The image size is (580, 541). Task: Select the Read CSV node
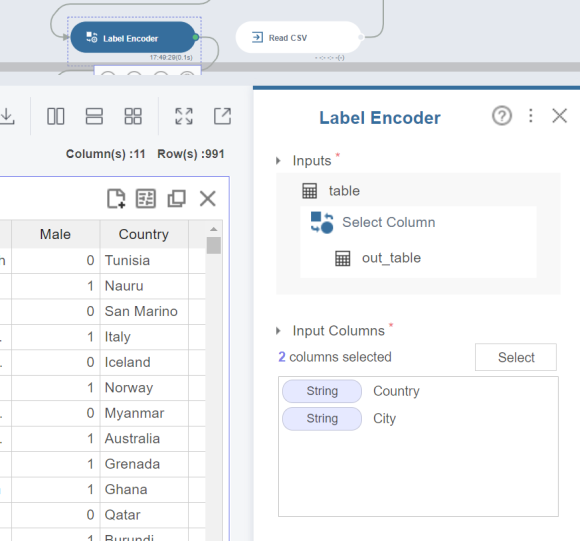click(298, 37)
